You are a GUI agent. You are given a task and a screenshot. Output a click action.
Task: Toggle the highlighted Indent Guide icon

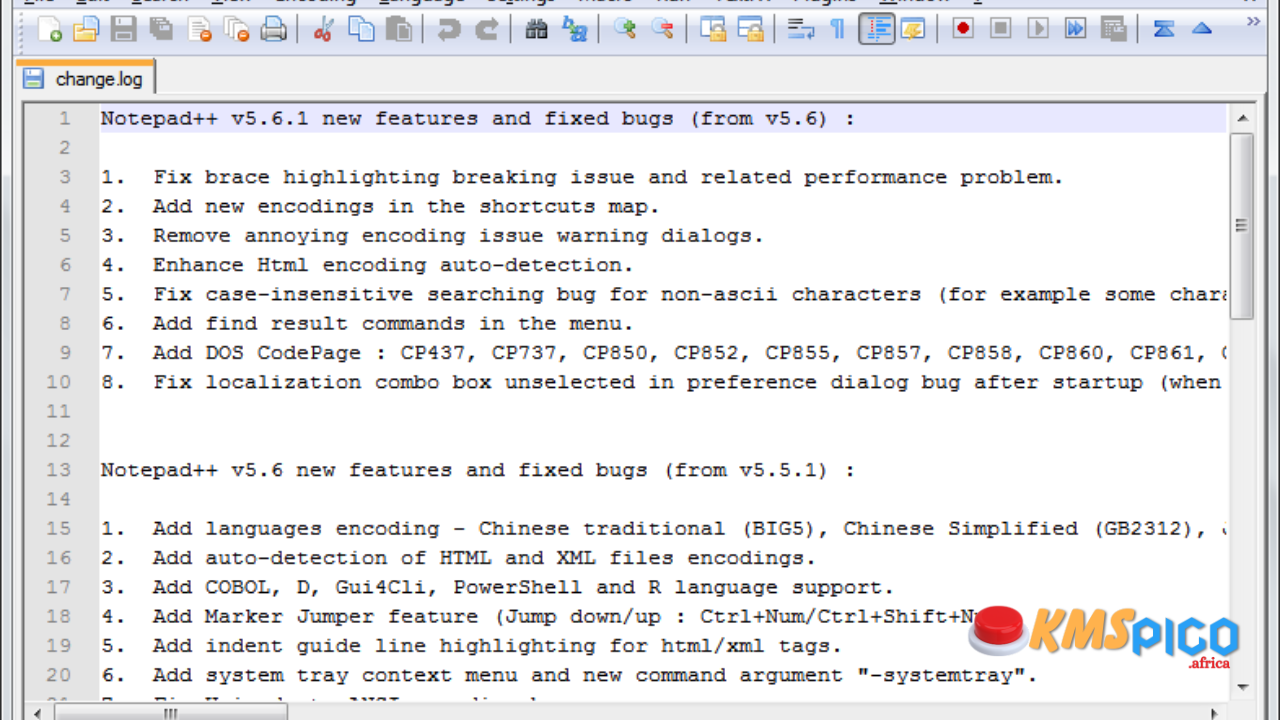(877, 29)
